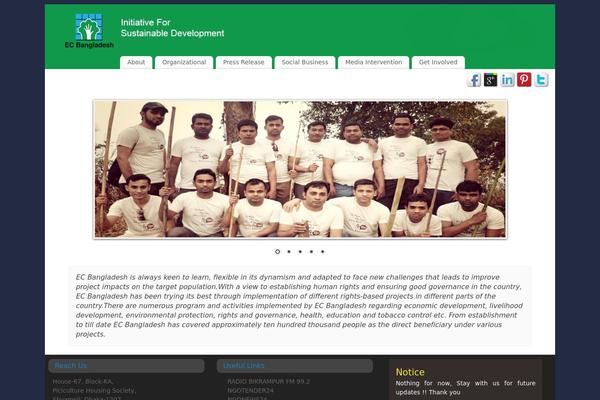Click the 'House-67, Block-KA' address line

coord(83,382)
